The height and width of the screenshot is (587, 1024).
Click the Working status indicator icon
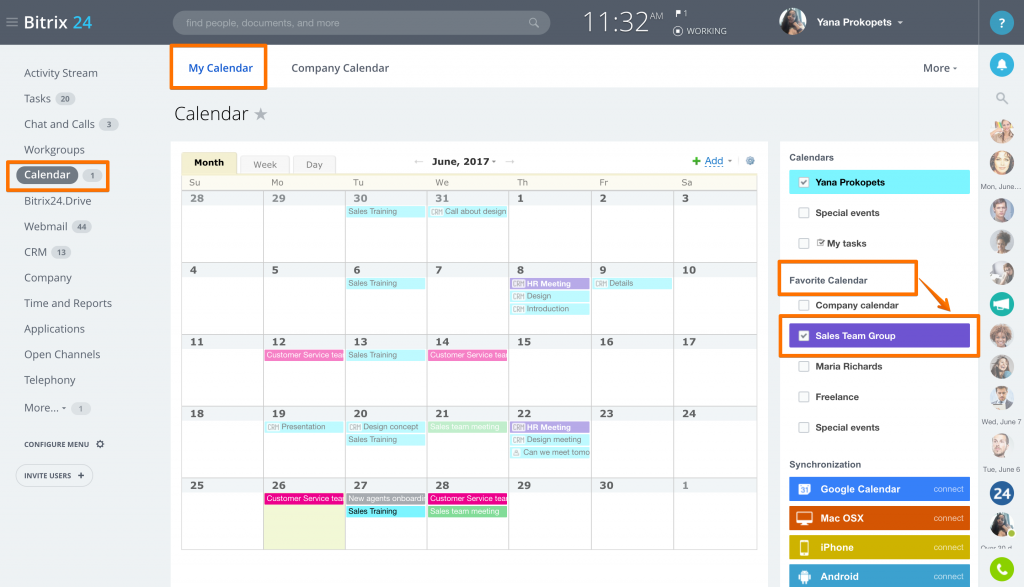point(678,31)
